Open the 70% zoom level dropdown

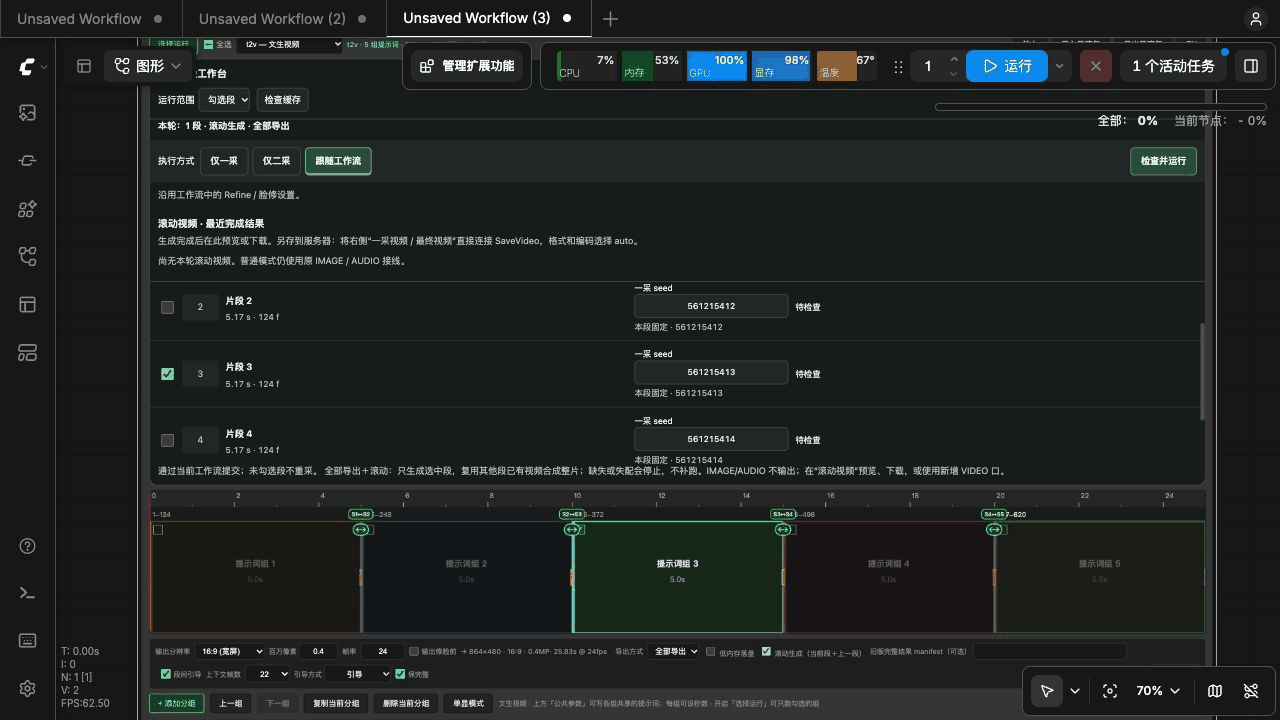[x=1158, y=691]
